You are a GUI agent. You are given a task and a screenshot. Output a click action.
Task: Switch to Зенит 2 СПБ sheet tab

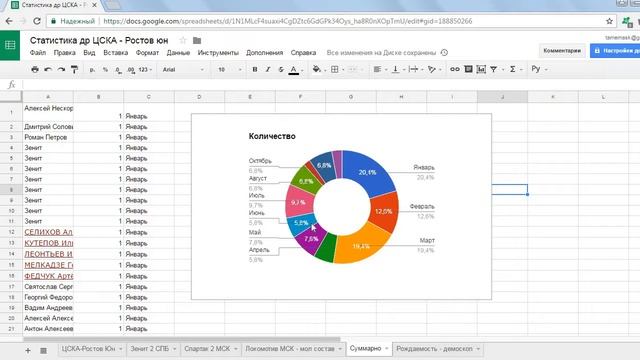point(149,349)
